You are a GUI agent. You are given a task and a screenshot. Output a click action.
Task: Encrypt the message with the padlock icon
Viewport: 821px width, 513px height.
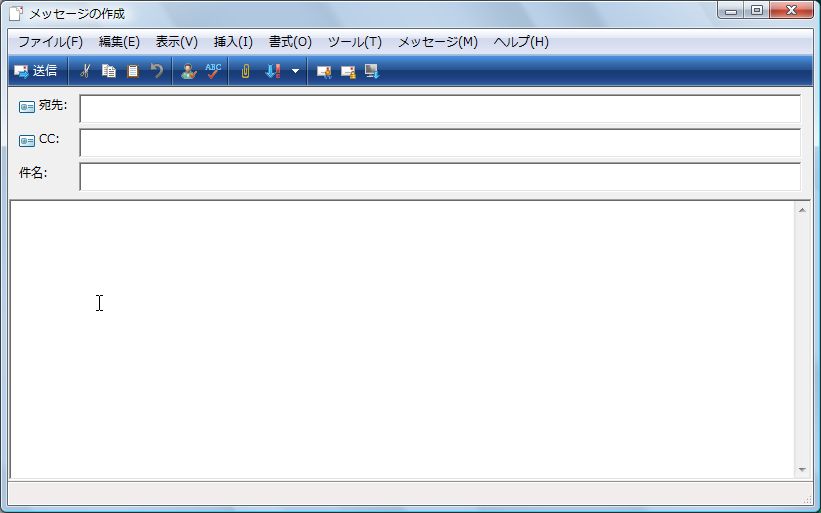tap(348, 71)
